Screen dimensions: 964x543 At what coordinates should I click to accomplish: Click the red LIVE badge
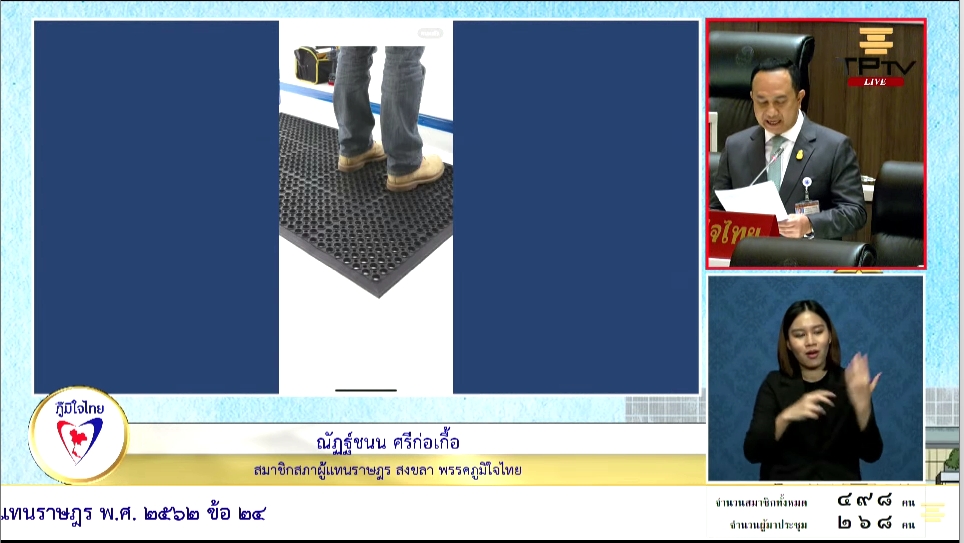tap(875, 82)
